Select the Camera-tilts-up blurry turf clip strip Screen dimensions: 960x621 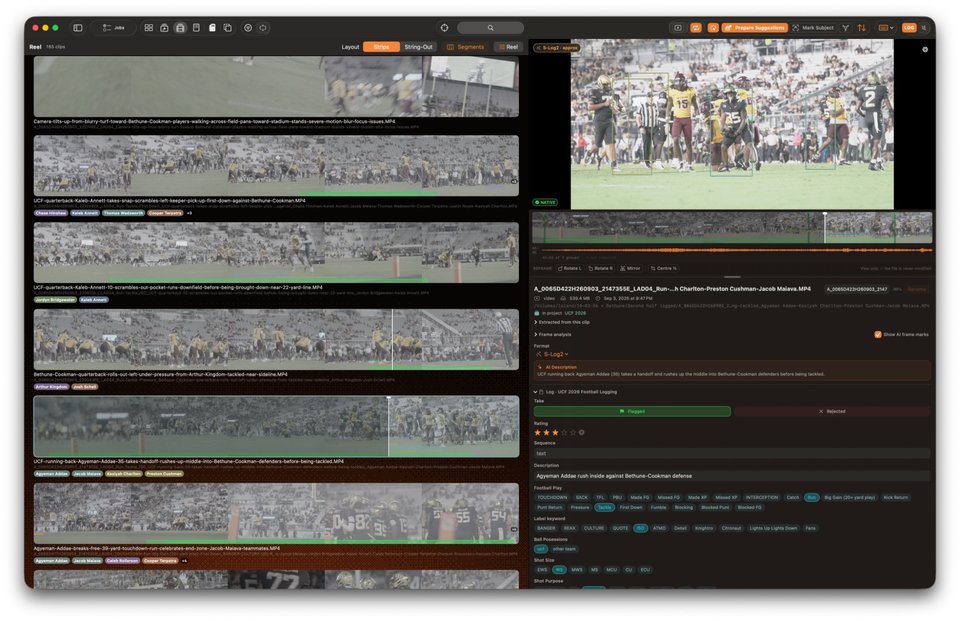click(276, 86)
